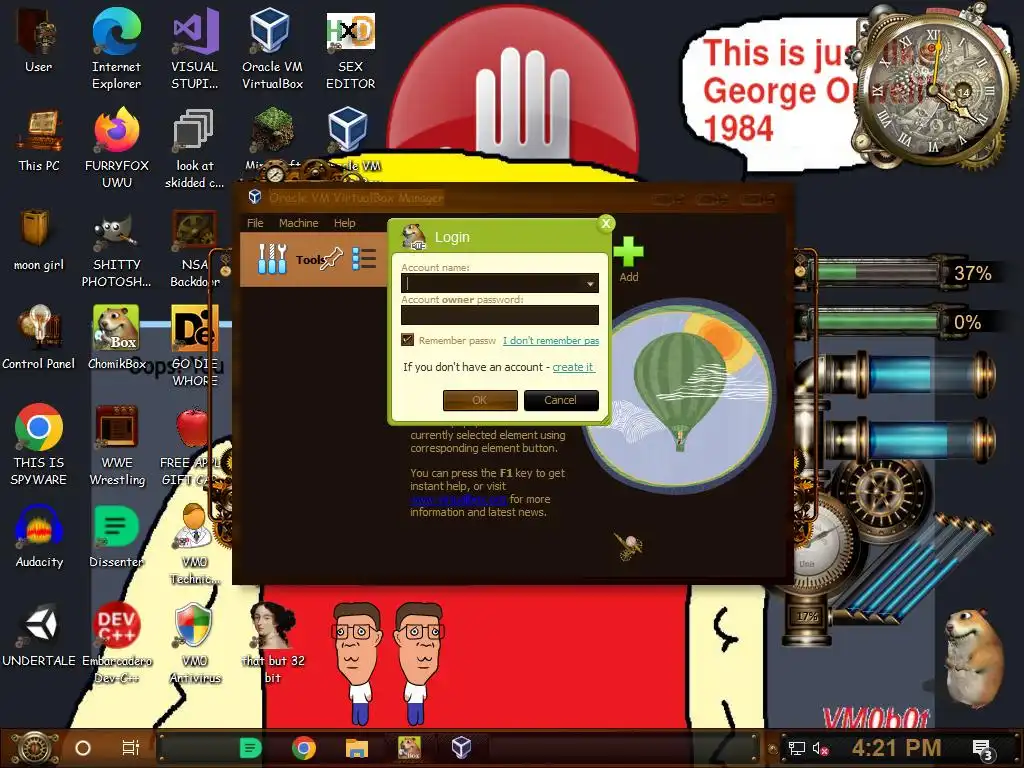This screenshot has width=1024, height=768.
Task: Click the green Add plus icon in VirtualBox
Action: pos(628,252)
